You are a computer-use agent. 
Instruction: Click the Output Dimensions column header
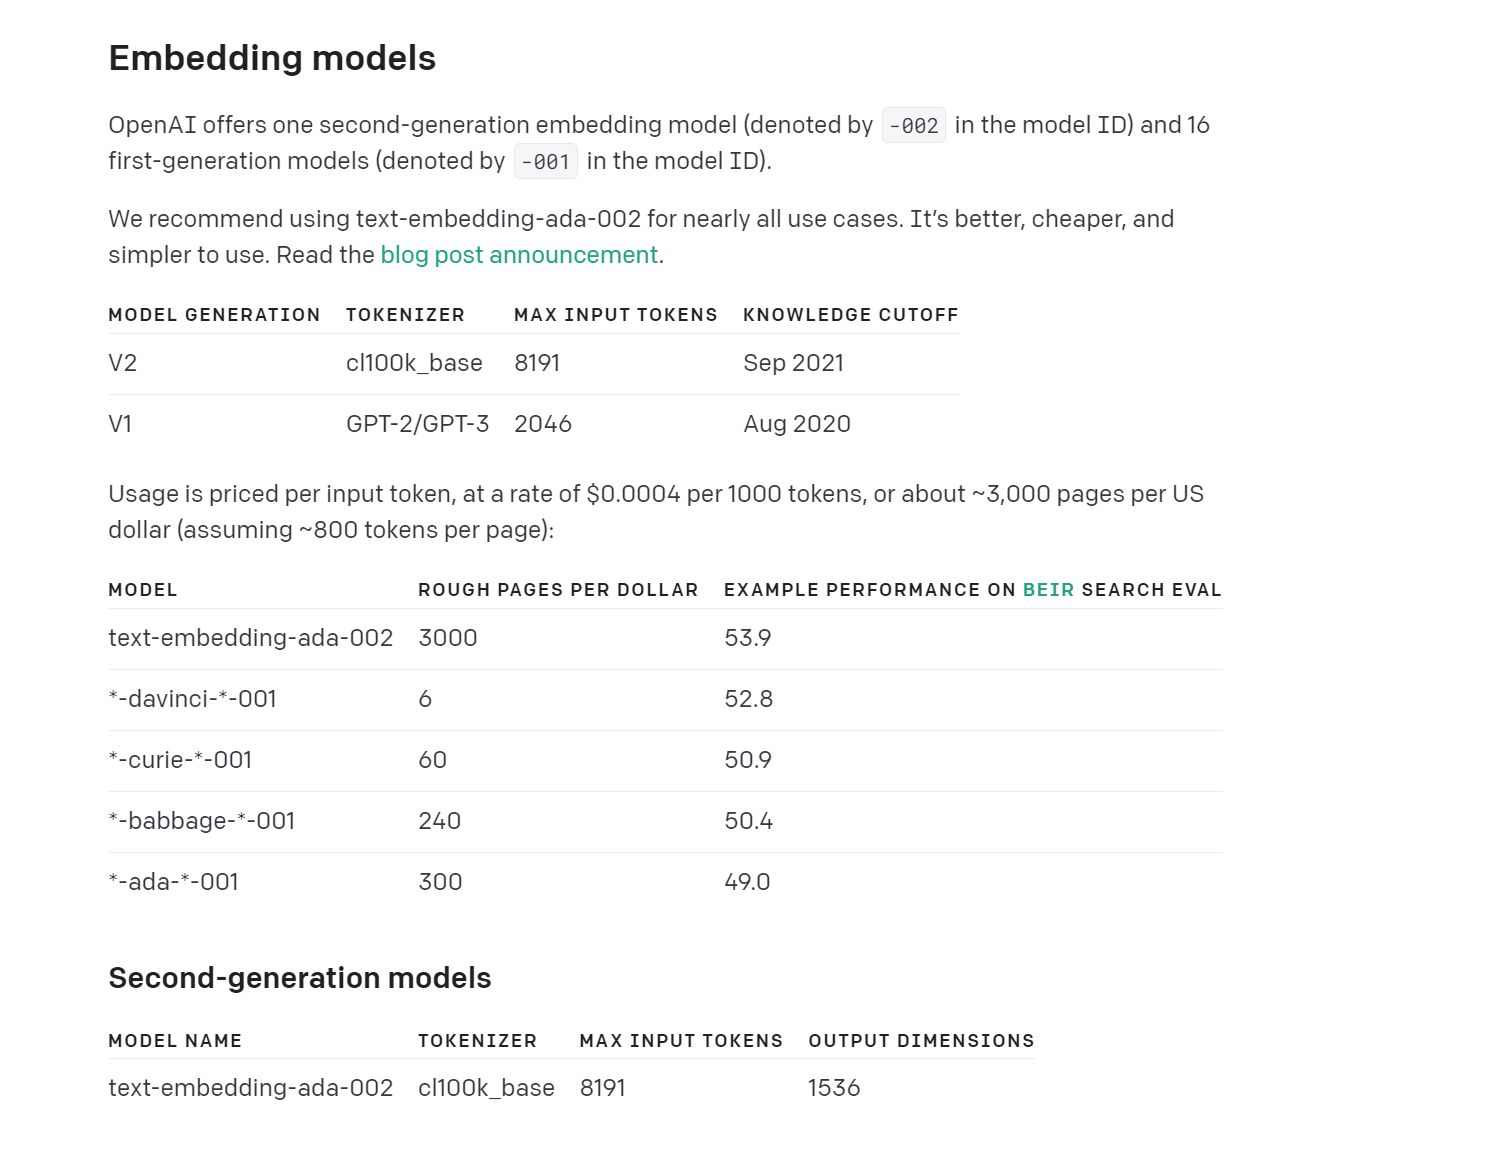pyautogui.click(x=921, y=1041)
